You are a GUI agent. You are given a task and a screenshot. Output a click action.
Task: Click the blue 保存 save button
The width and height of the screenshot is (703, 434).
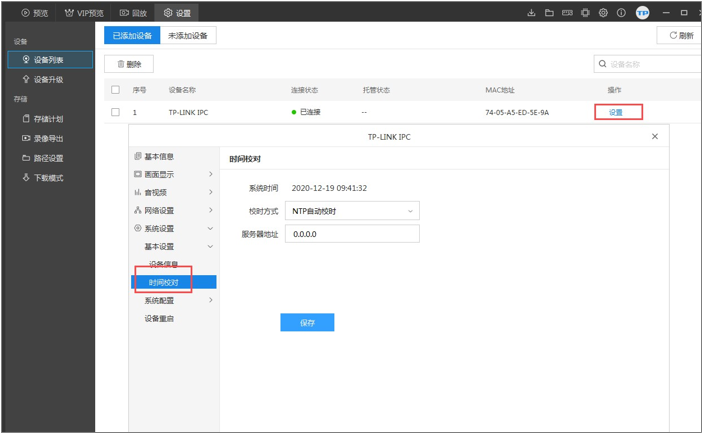(307, 323)
